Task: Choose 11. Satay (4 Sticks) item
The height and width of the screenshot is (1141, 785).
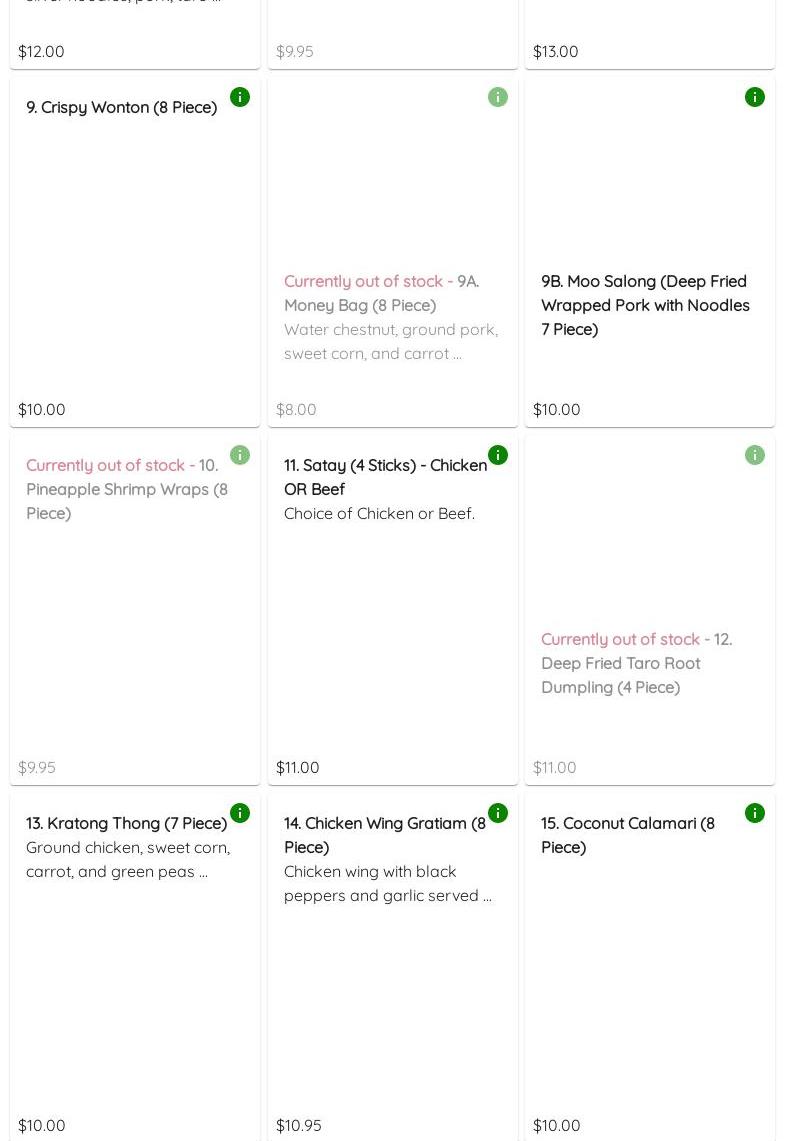Action: 384,477
